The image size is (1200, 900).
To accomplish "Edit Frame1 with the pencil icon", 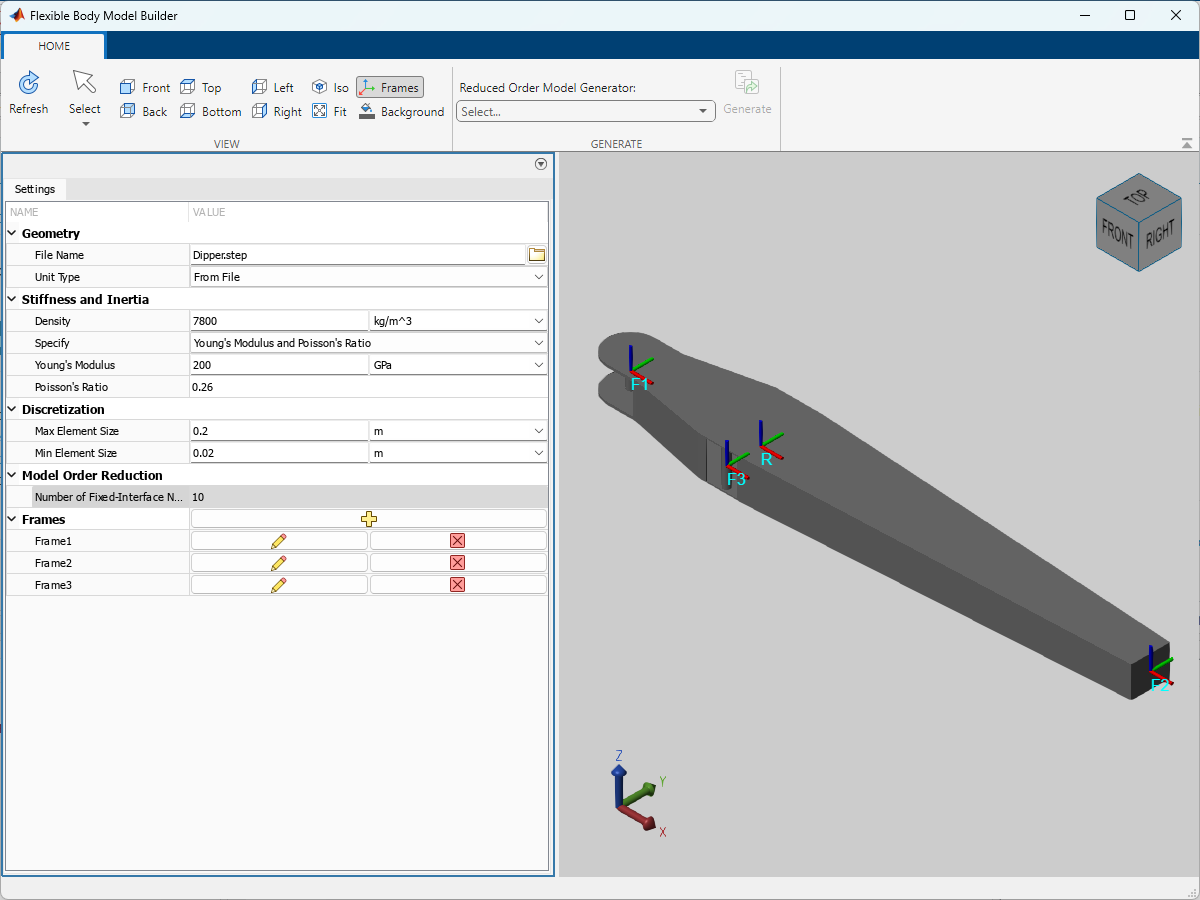I will click(x=278, y=540).
